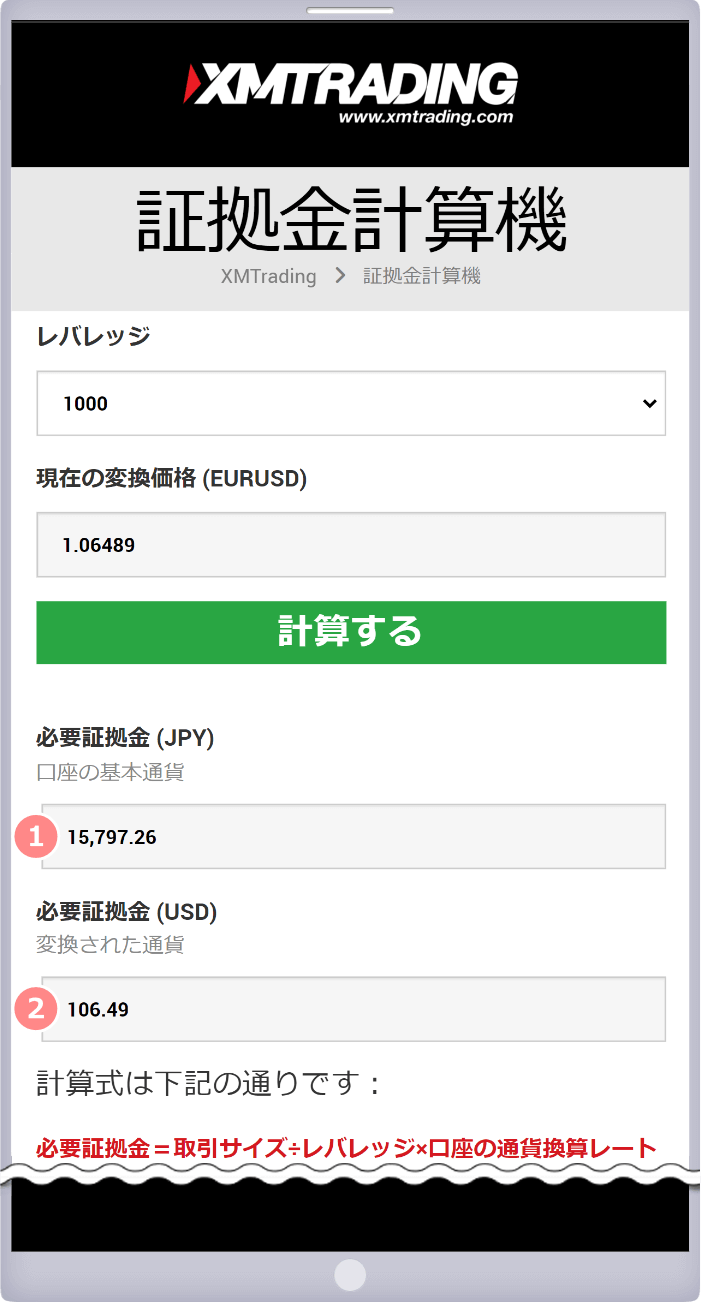Tap the phone speaker slot at top
This screenshot has height=1302, width=701.
pyautogui.click(x=350, y=12)
